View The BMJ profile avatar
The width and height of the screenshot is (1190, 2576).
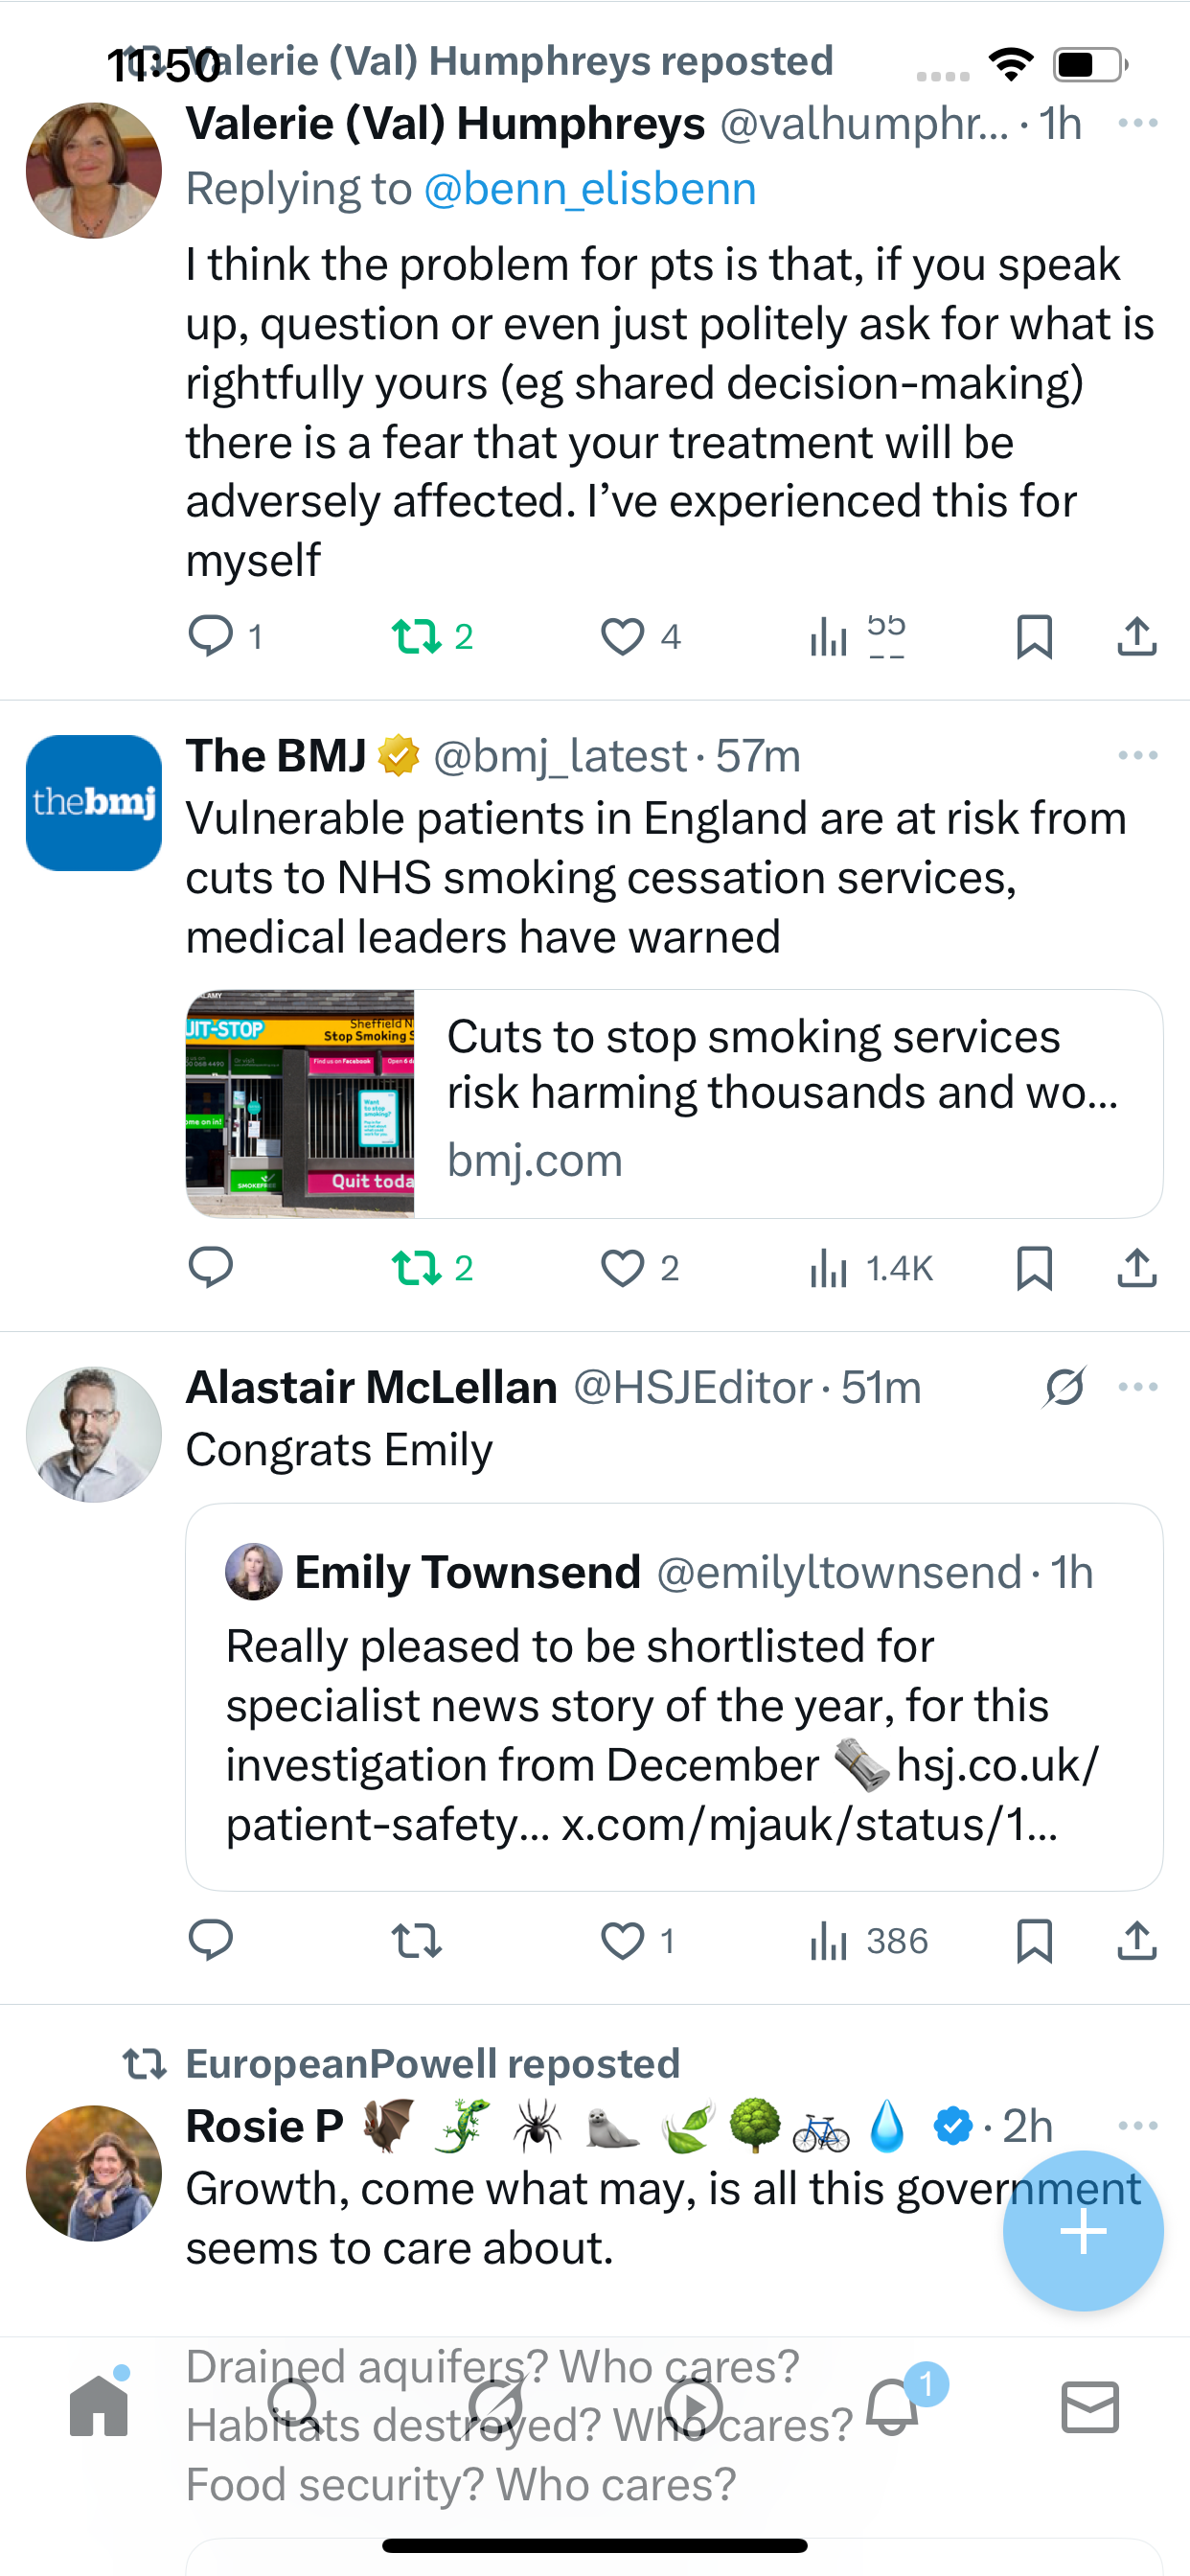(94, 803)
